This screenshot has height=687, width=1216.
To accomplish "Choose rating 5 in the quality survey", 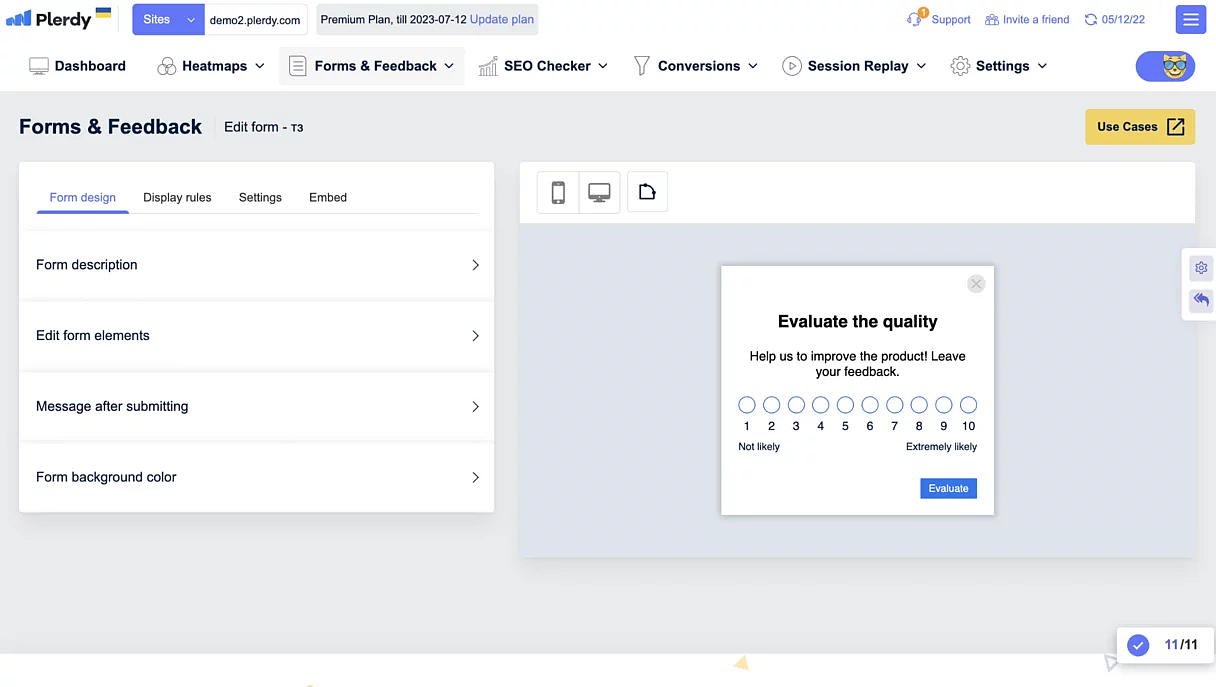I will pyautogui.click(x=845, y=404).
